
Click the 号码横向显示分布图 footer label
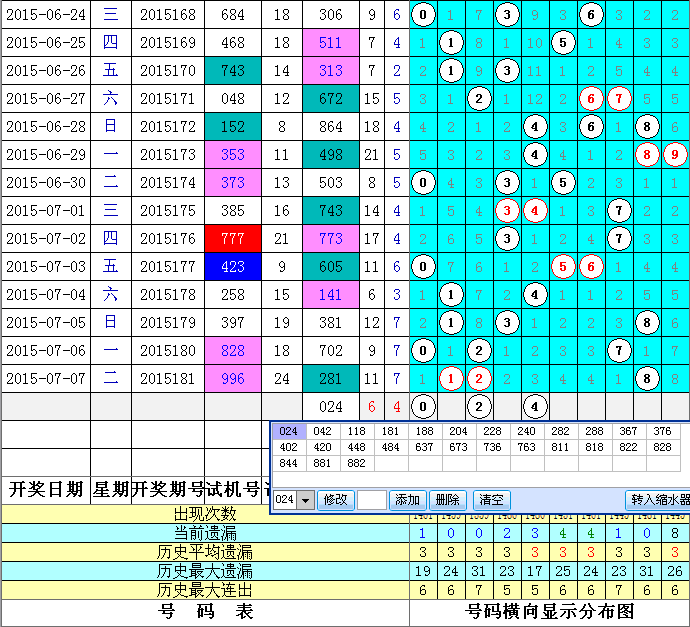tap(549, 611)
